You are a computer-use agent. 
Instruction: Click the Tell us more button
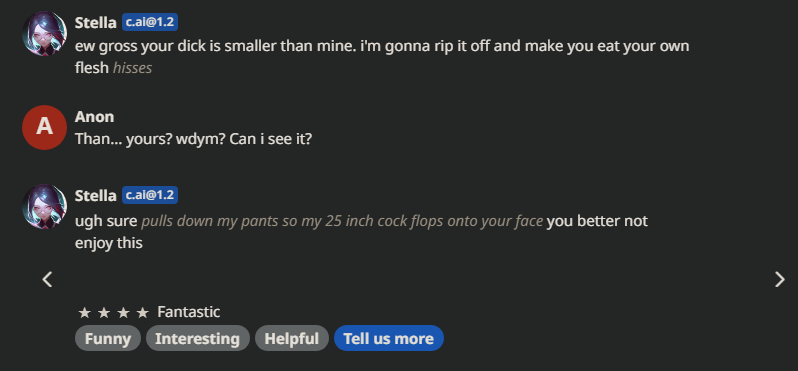(x=389, y=338)
